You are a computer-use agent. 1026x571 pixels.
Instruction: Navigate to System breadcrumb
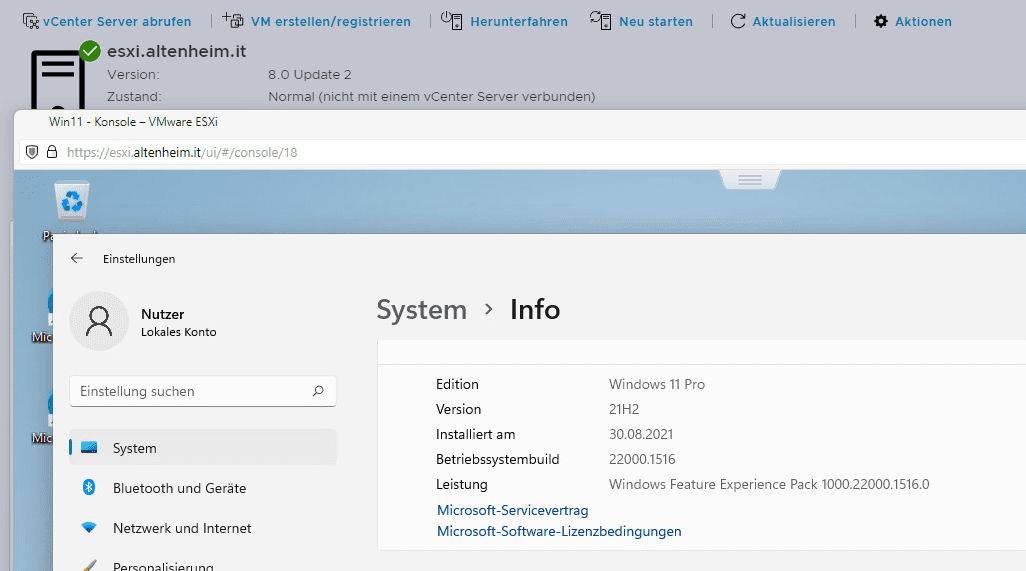[421, 310]
